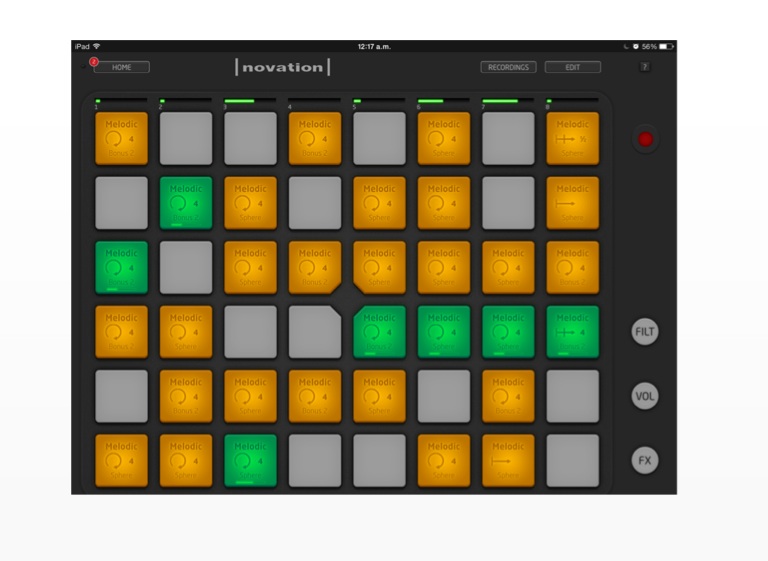The image size is (768, 561).
Task: Stop the green Melodic pad in column 3
Action: pos(250,460)
